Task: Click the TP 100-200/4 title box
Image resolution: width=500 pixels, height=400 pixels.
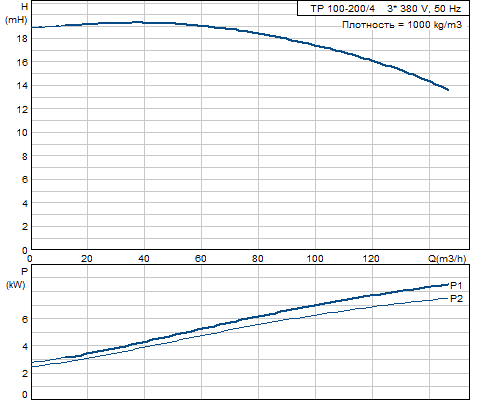Action: coord(383,8)
